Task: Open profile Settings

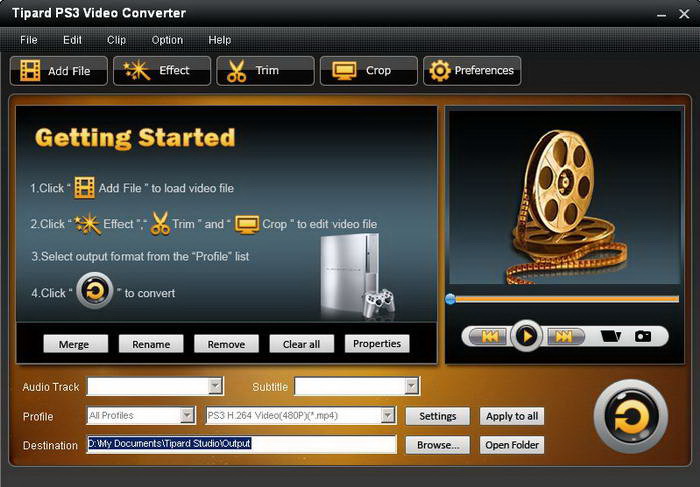Action: pyautogui.click(x=438, y=416)
